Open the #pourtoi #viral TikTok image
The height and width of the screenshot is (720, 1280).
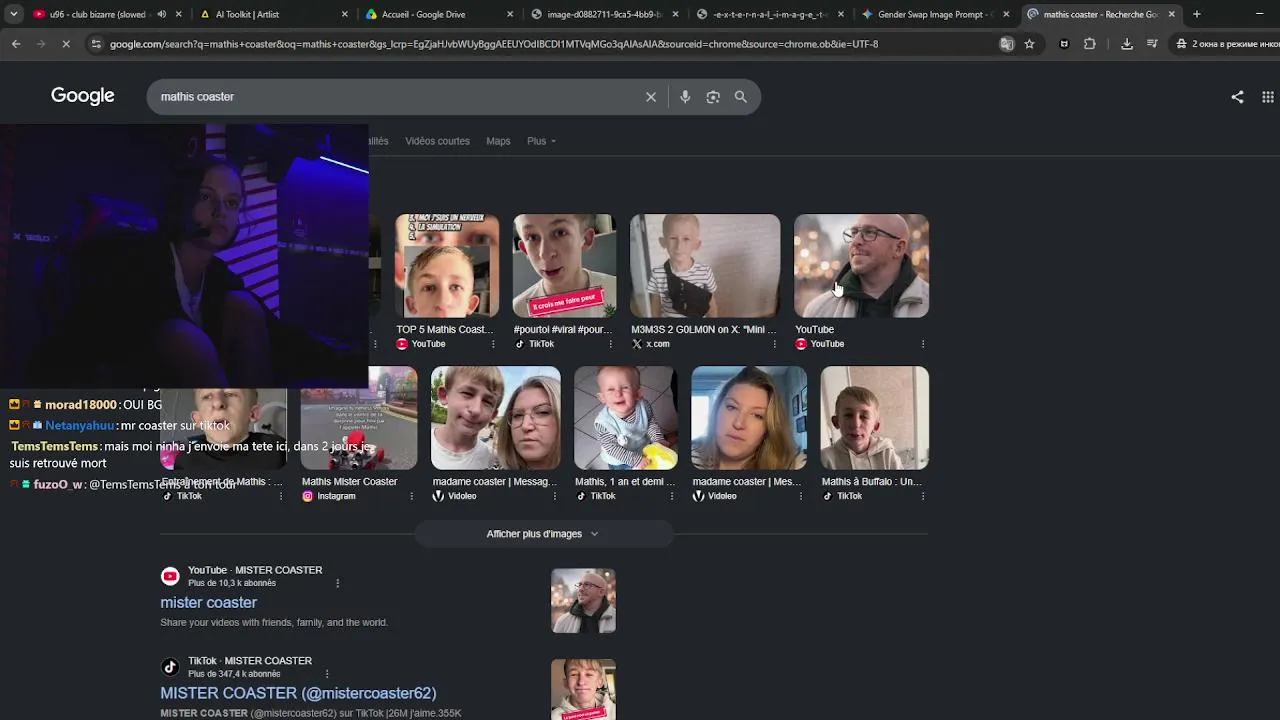[564, 266]
